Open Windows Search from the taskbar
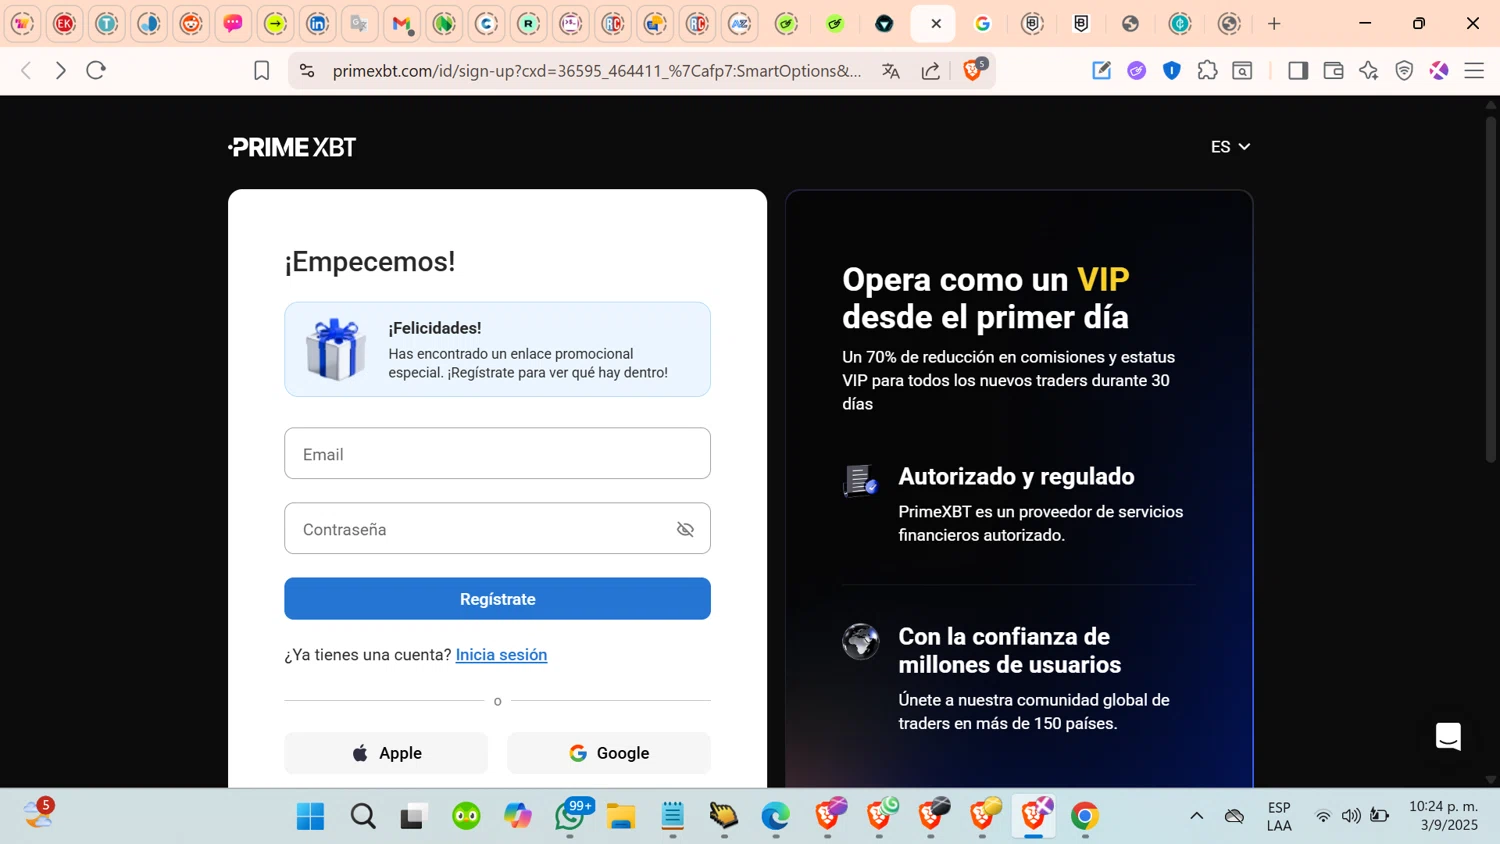This screenshot has width=1500, height=844. tap(363, 817)
